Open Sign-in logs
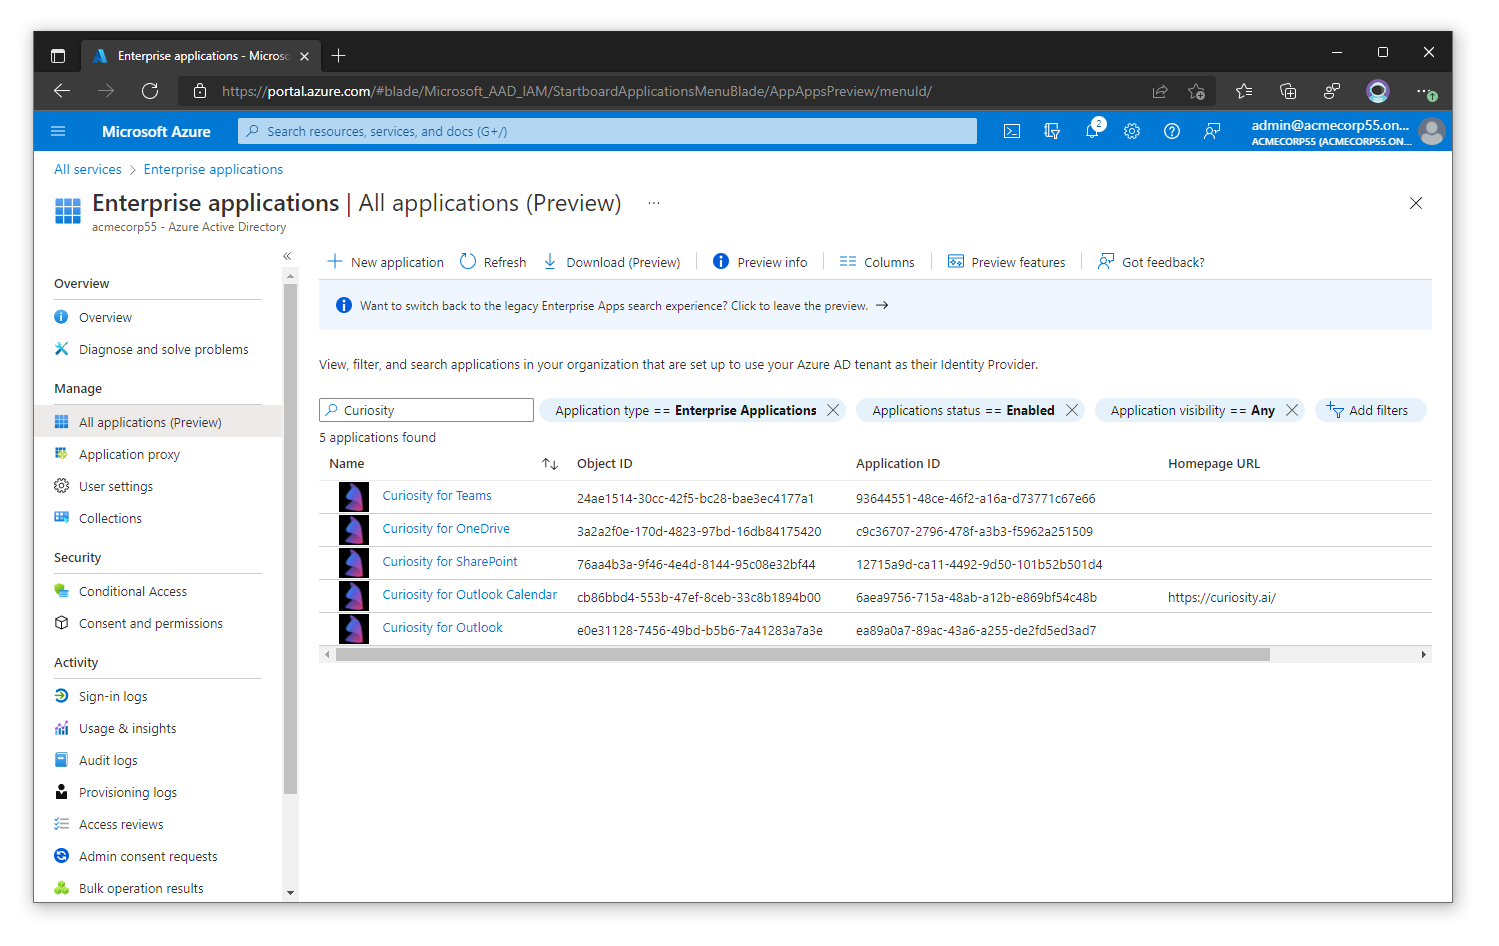 click(113, 696)
